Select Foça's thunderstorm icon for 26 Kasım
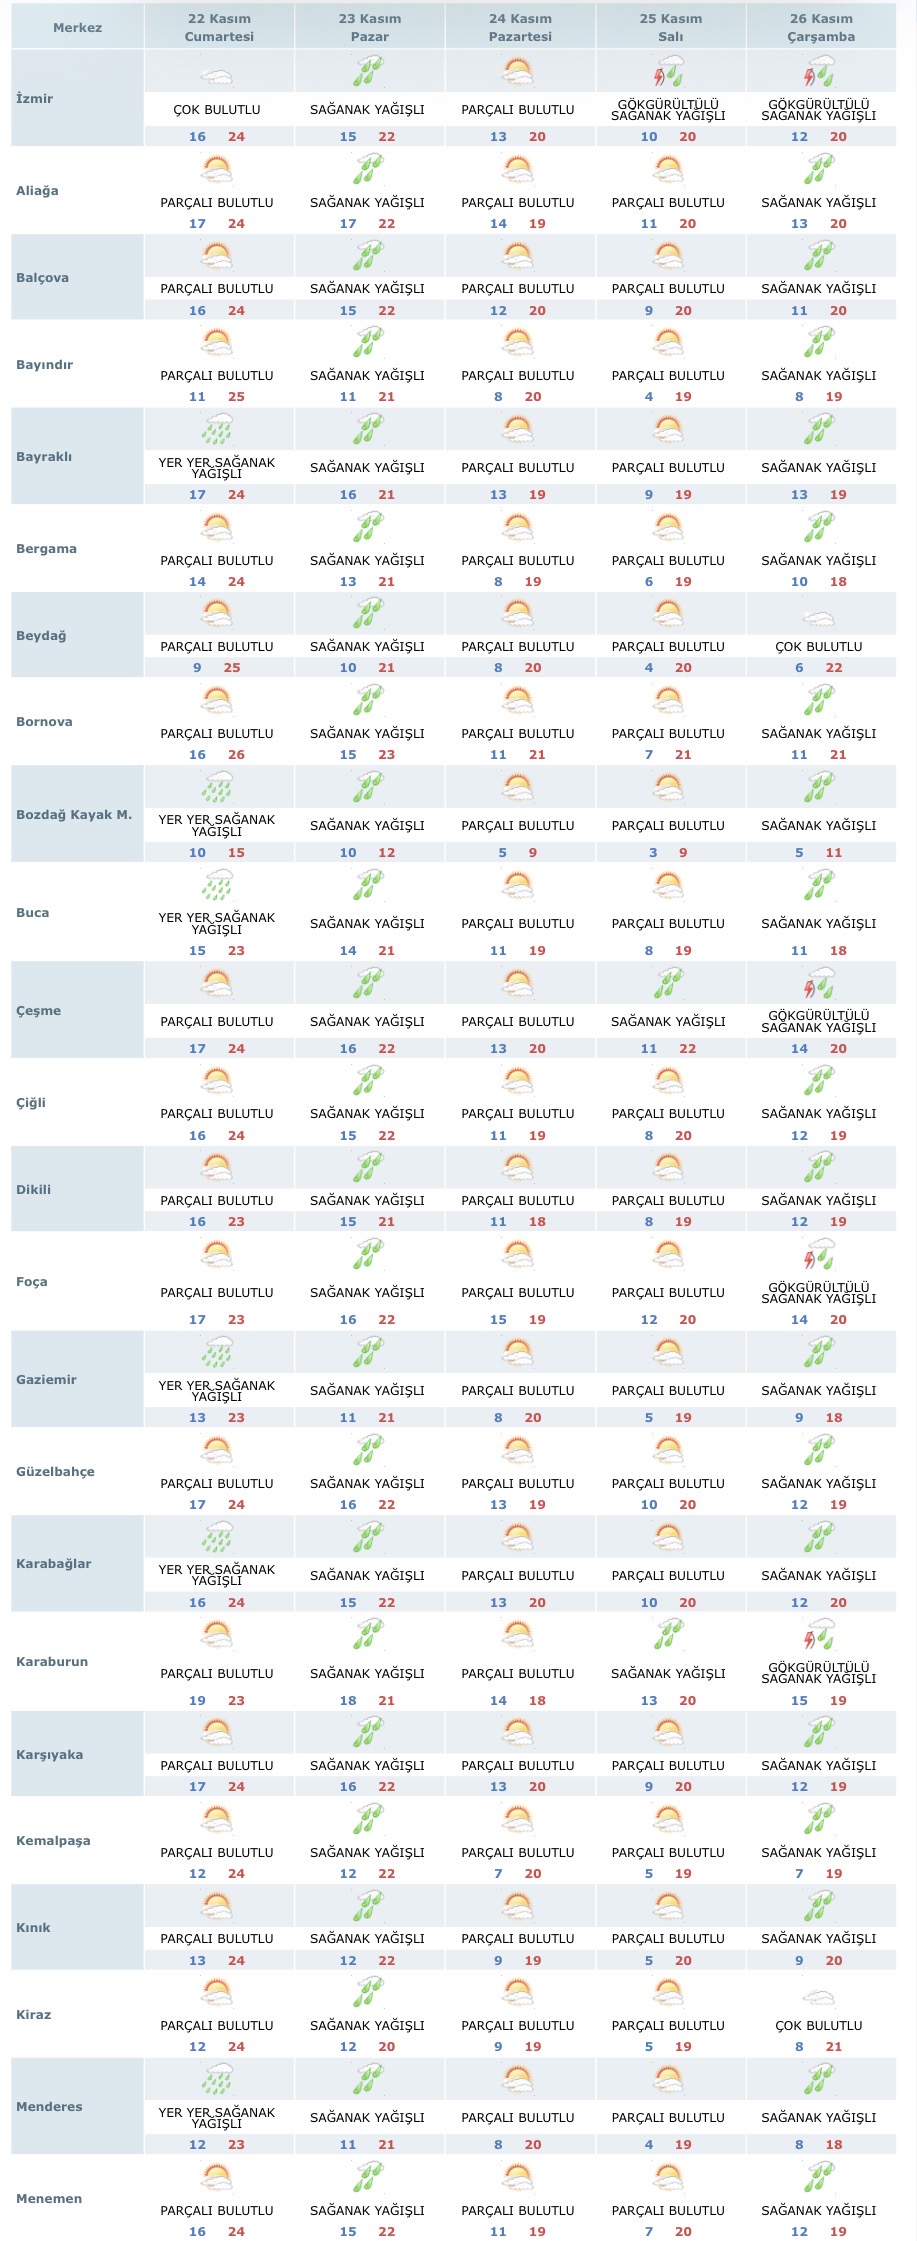Image resolution: width=917 pixels, height=2241 pixels. coord(819,1254)
